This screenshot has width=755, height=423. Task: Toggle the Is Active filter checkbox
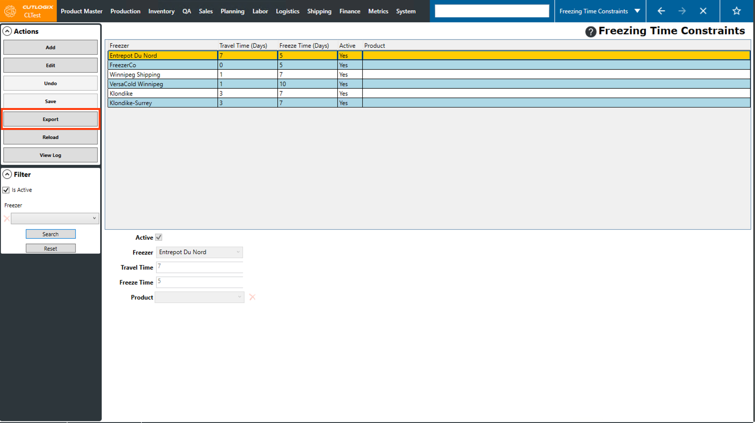(6, 190)
